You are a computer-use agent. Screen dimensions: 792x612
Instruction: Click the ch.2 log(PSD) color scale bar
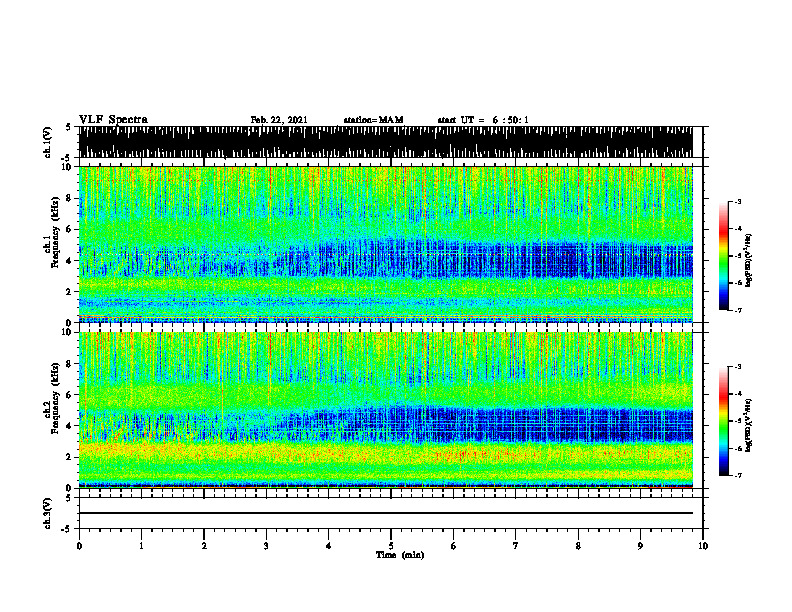(724, 421)
